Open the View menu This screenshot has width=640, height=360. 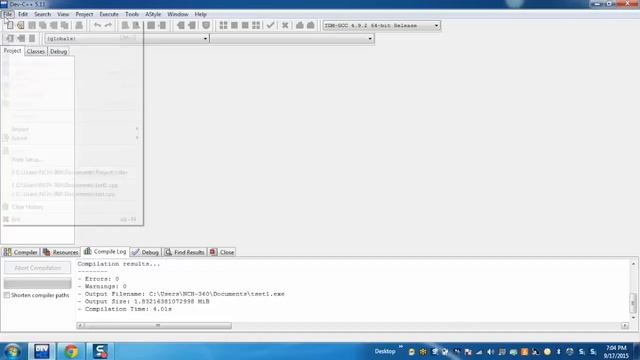click(x=63, y=14)
